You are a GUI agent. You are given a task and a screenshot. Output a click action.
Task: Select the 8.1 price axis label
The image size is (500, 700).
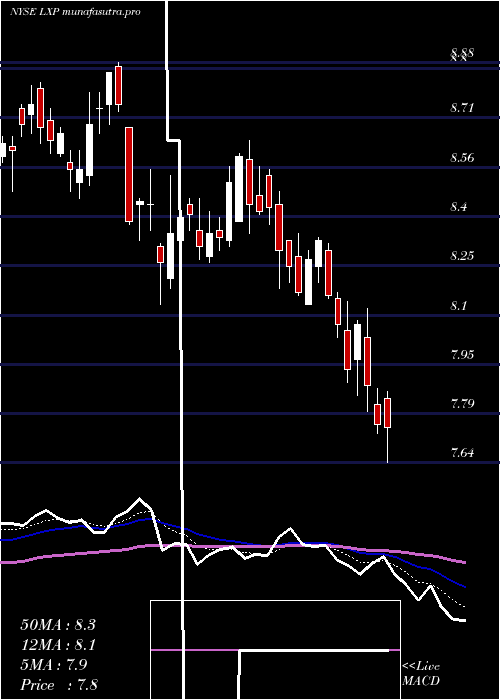click(x=458, y=306)
